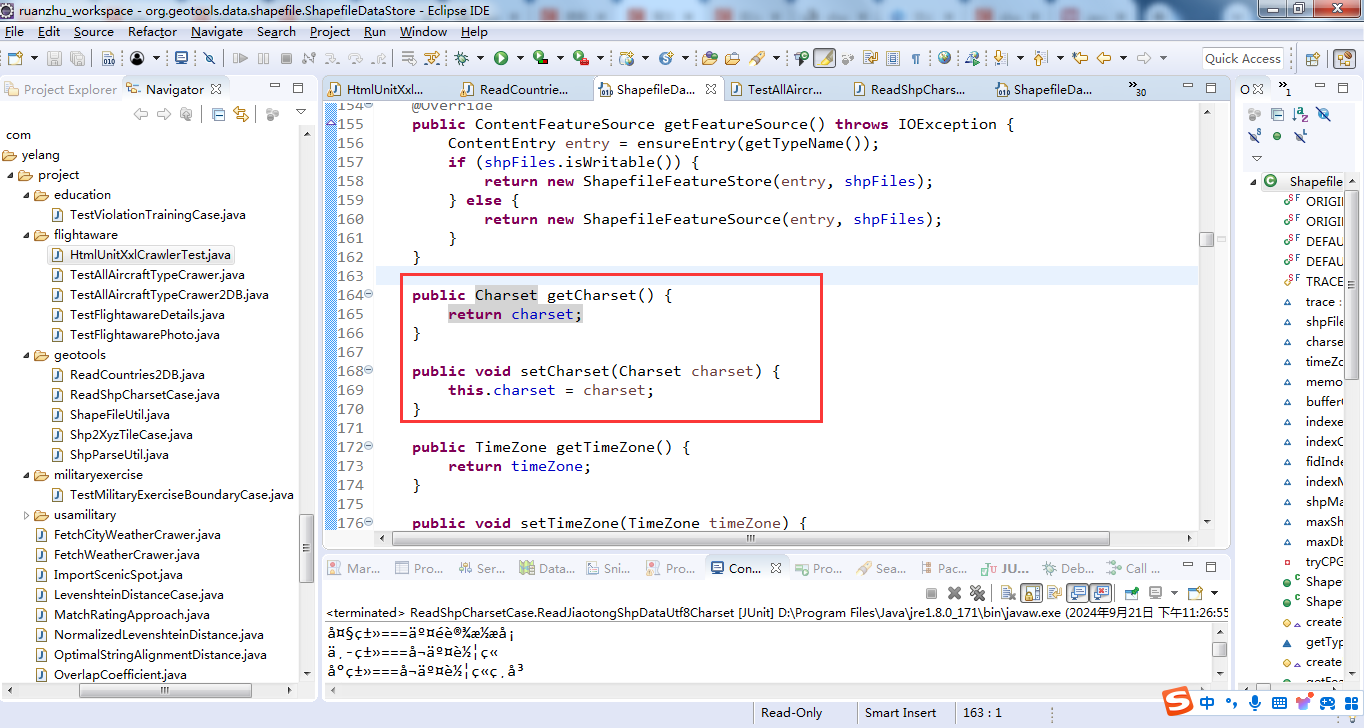
Task: Click the Remove All Terminated Launches icon
Action: click(976, 593)
